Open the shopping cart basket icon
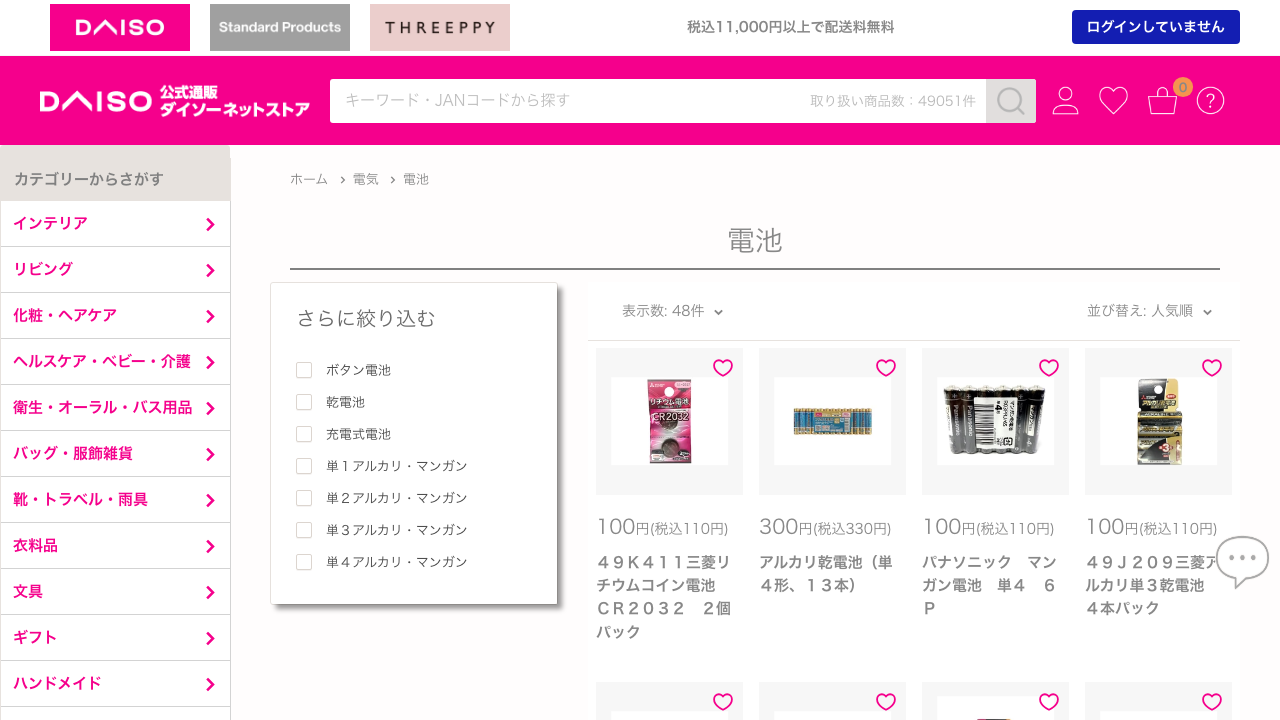Image resolution: width=1280 pixels, height=720 pixels. [x=1163, y=101]
